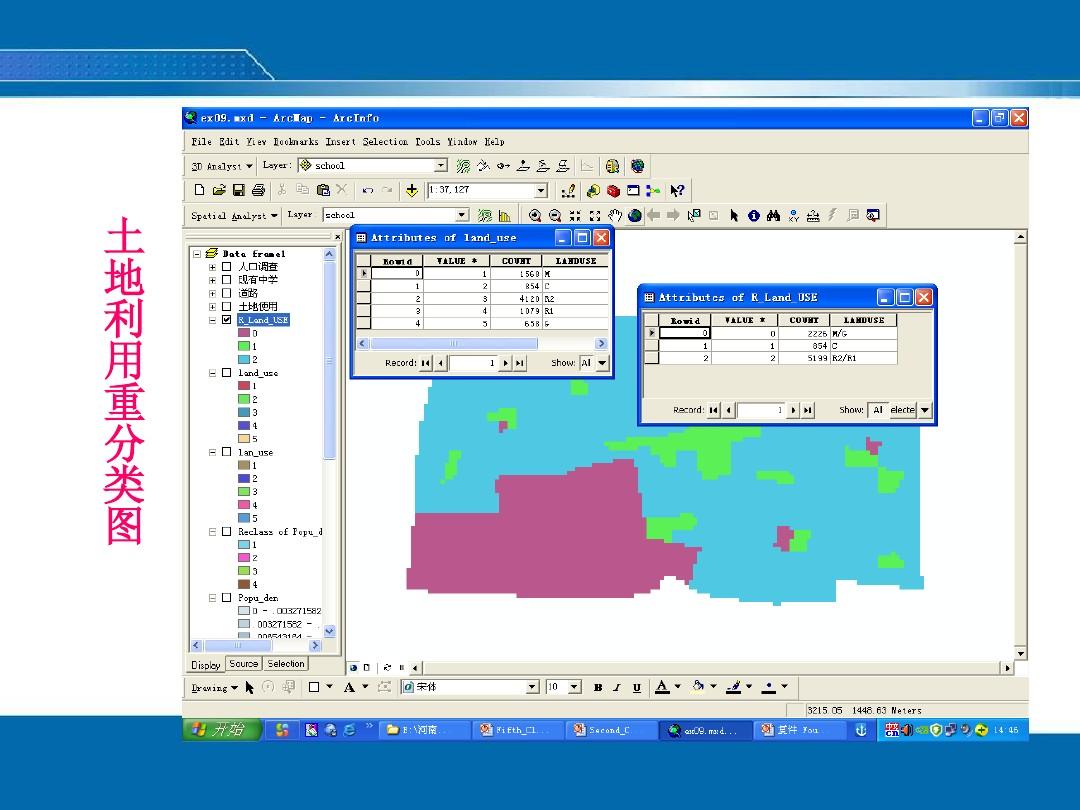Click the Add Data button icon

tap(411, 190)
